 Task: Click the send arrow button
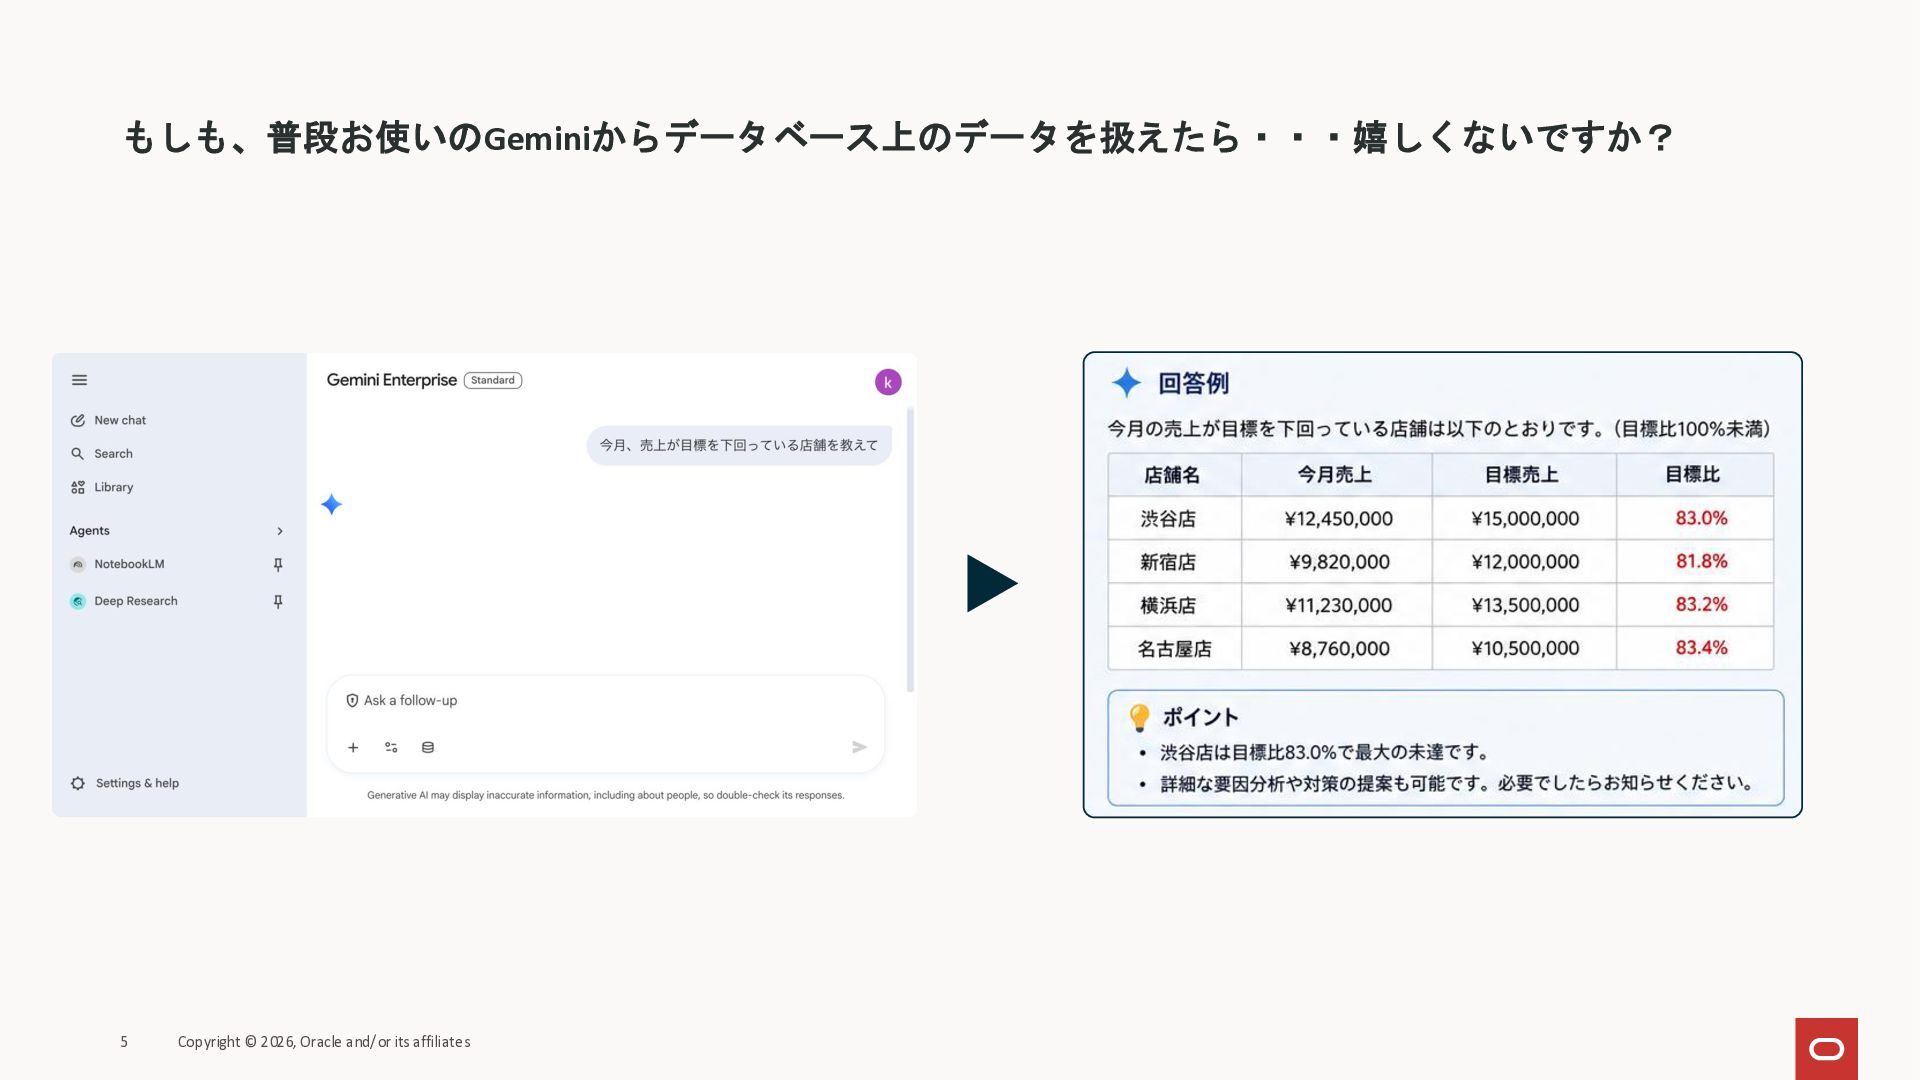pyautogui.click(x=859, y=748)
